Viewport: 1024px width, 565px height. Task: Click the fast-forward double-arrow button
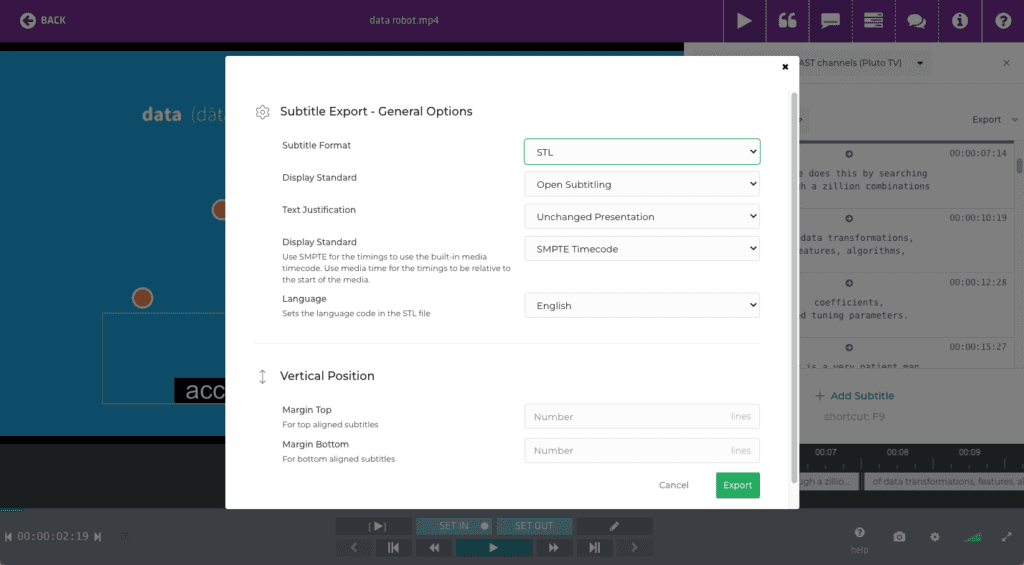coord(554,547)
